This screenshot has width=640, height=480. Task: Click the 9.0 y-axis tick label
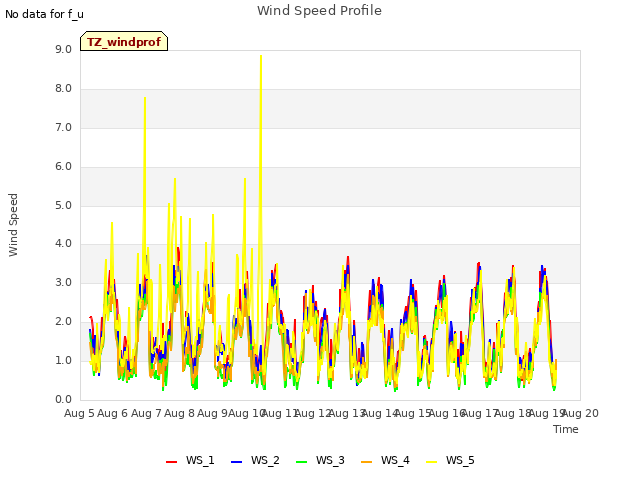pyautogui.click(x=63, y=49)
